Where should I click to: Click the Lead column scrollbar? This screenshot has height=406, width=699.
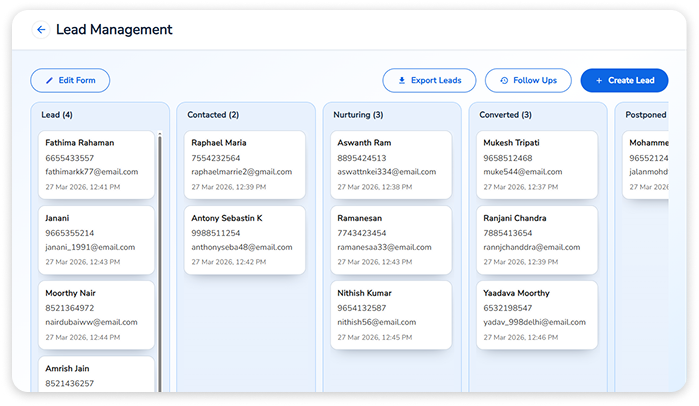pos(160,262)
